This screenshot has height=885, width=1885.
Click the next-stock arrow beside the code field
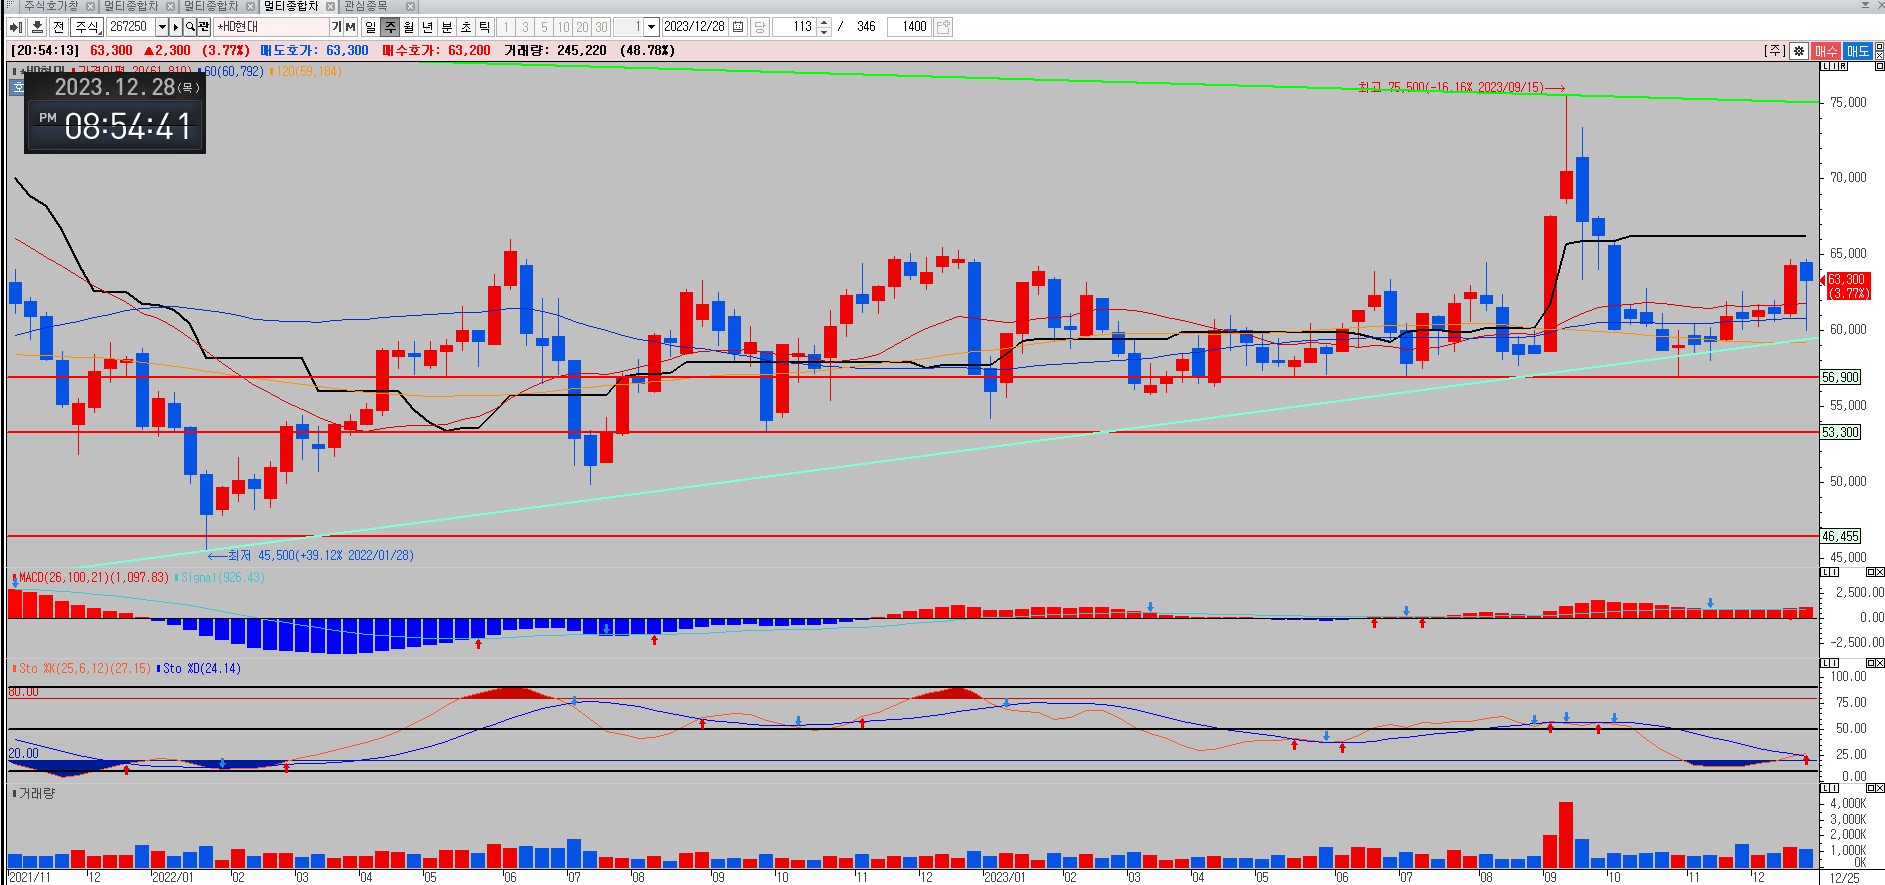tap(176, 27)
